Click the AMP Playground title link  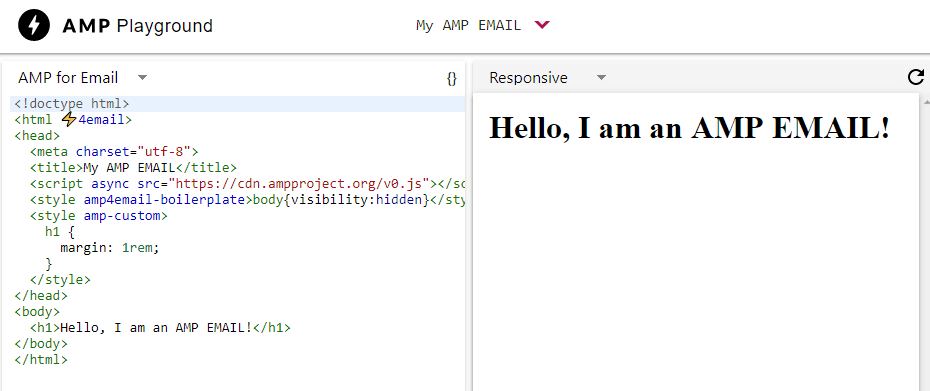pyautogui.click(x=138, y=26)
